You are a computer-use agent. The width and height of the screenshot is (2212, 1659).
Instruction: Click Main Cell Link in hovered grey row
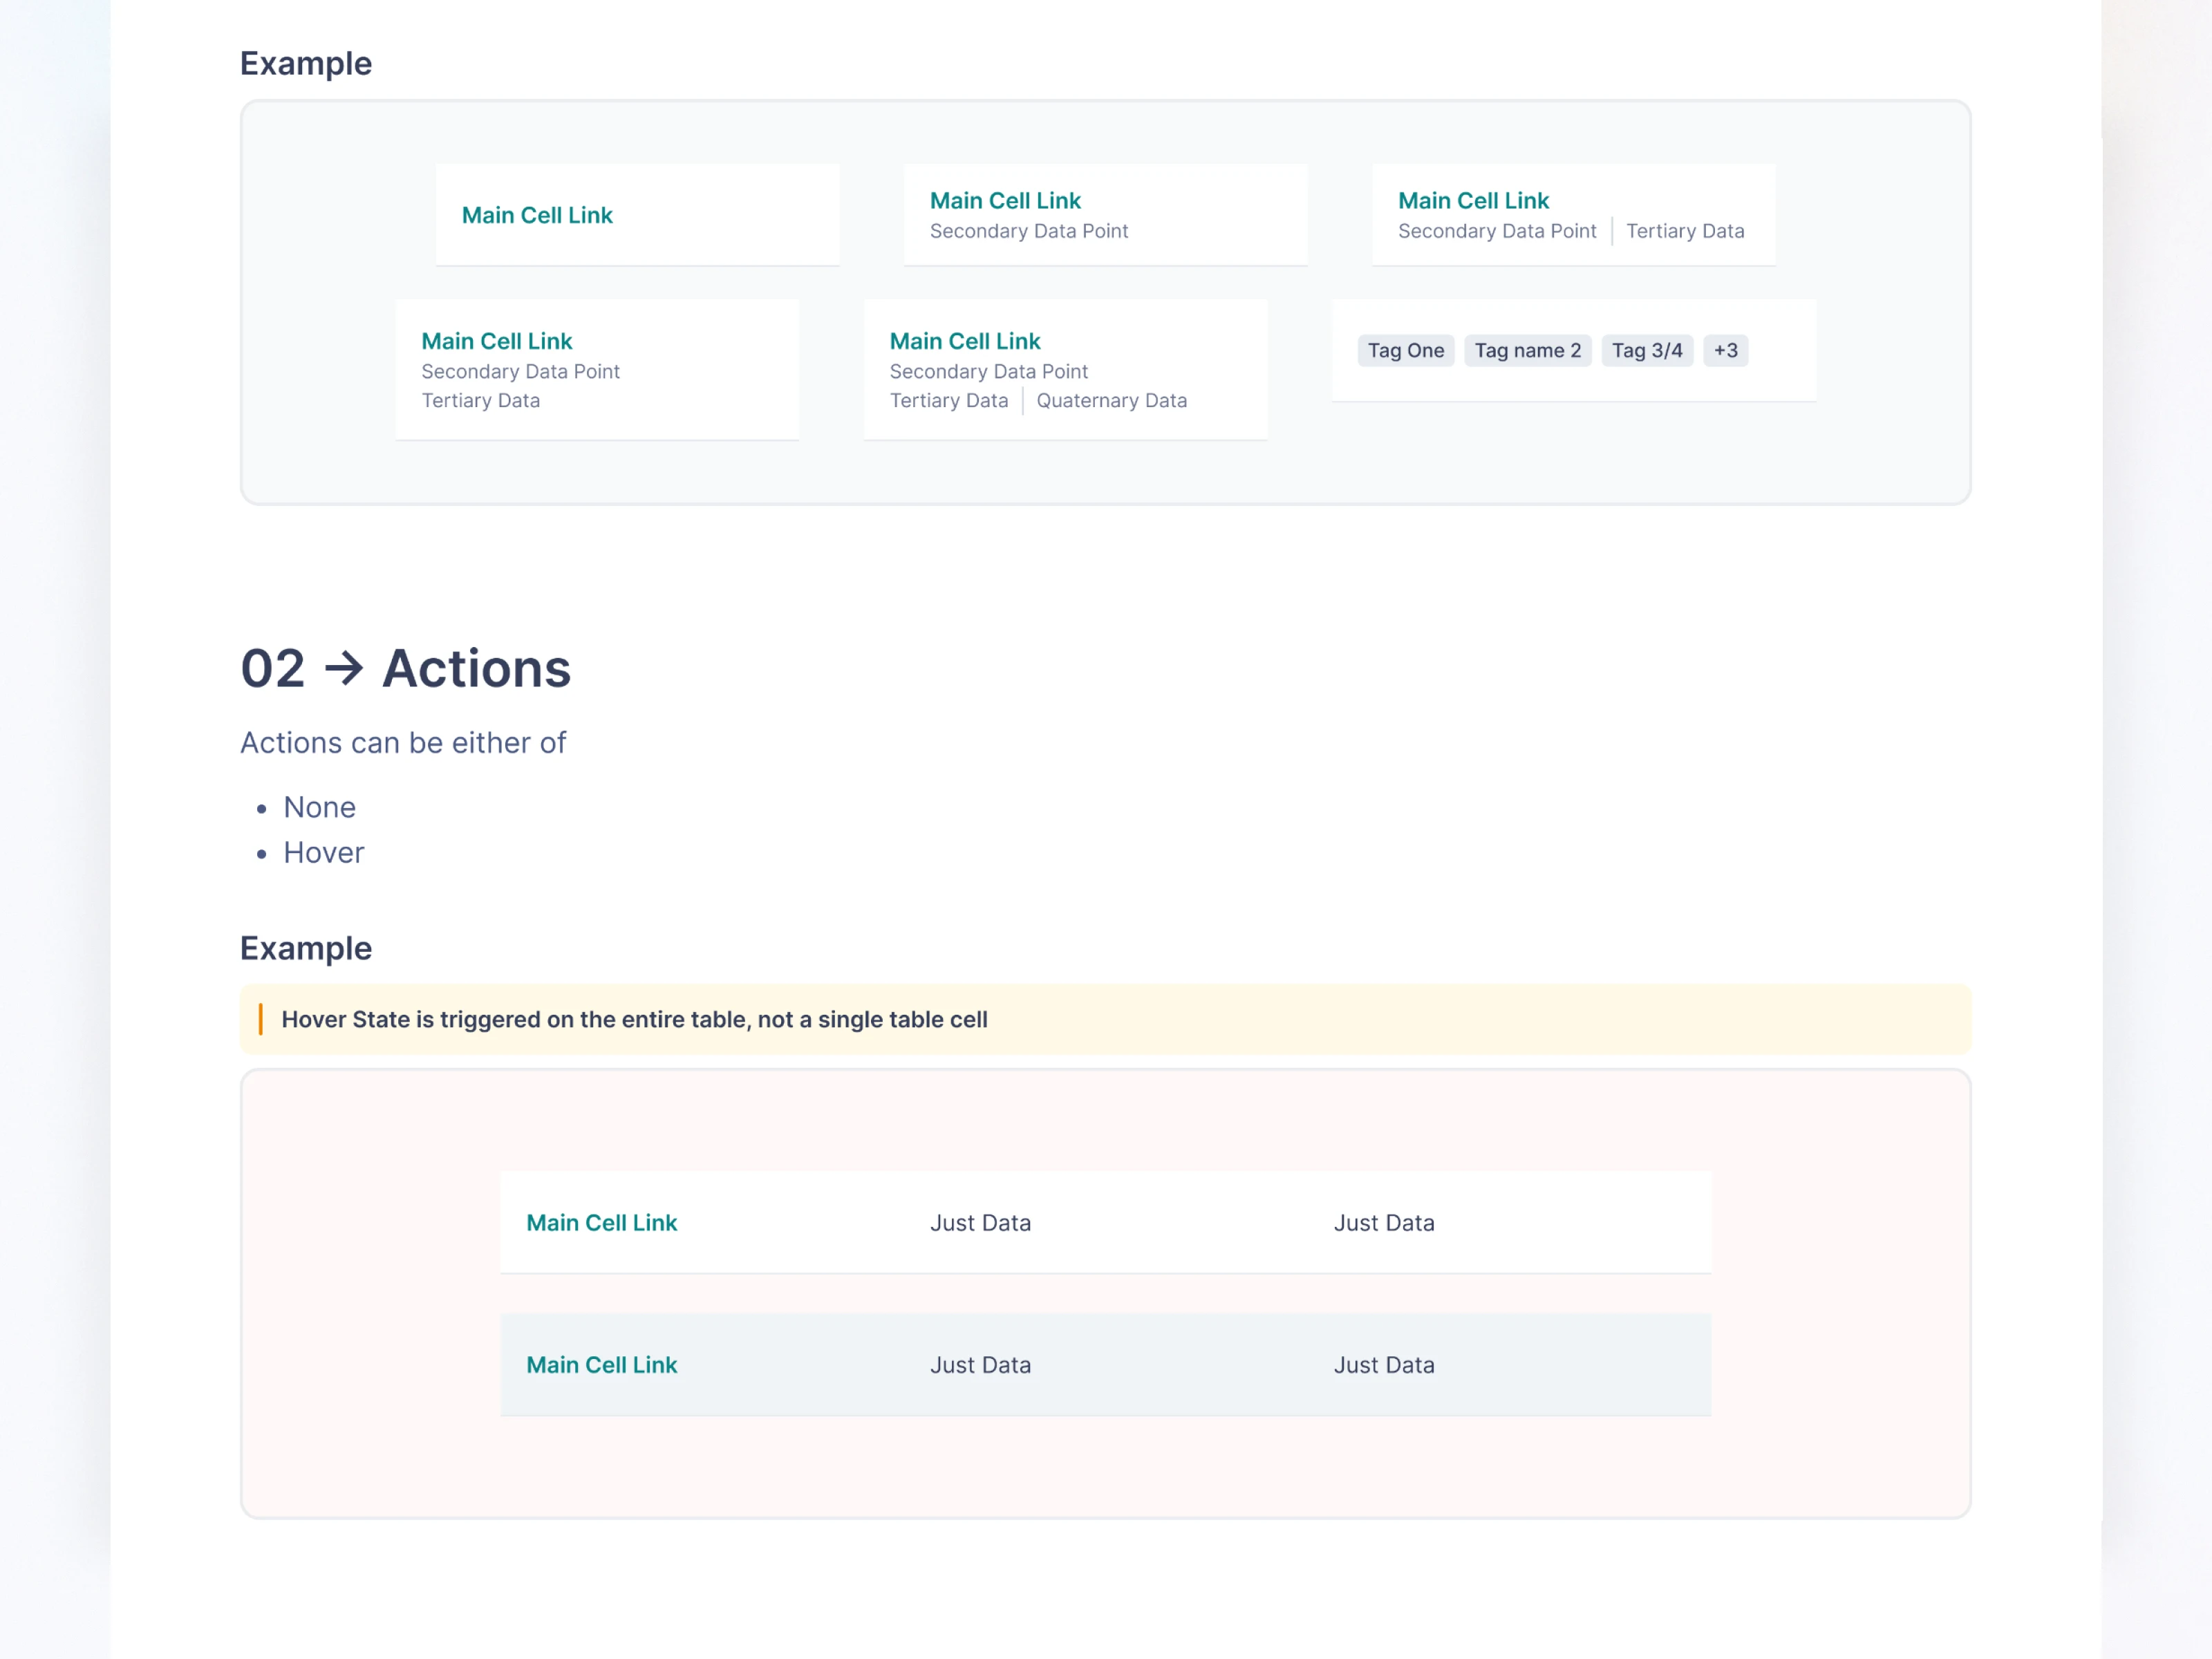pos(601,1365)
